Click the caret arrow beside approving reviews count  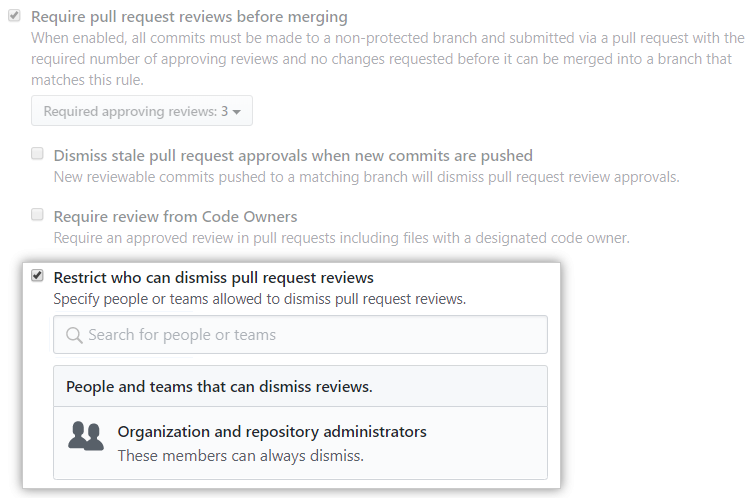[236, 112]
